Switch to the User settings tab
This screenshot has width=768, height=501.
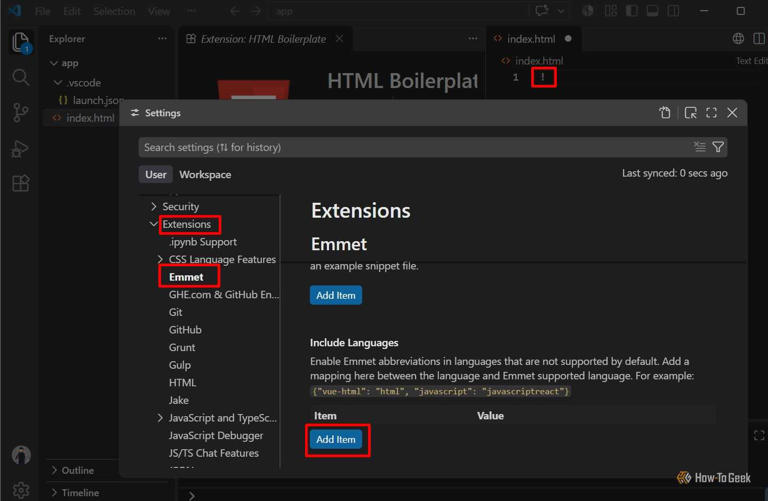[156, 174]
